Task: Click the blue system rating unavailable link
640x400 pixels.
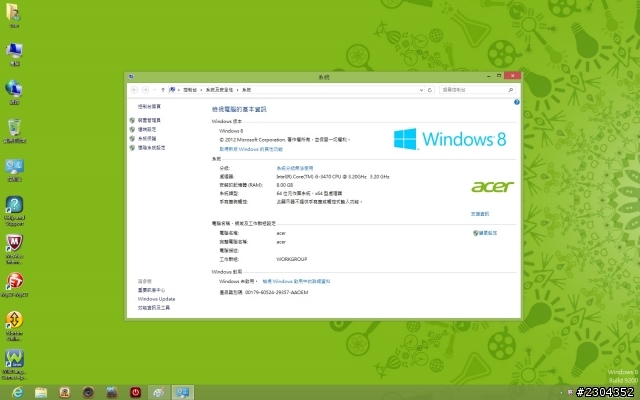Action: (x=295, y=168)
